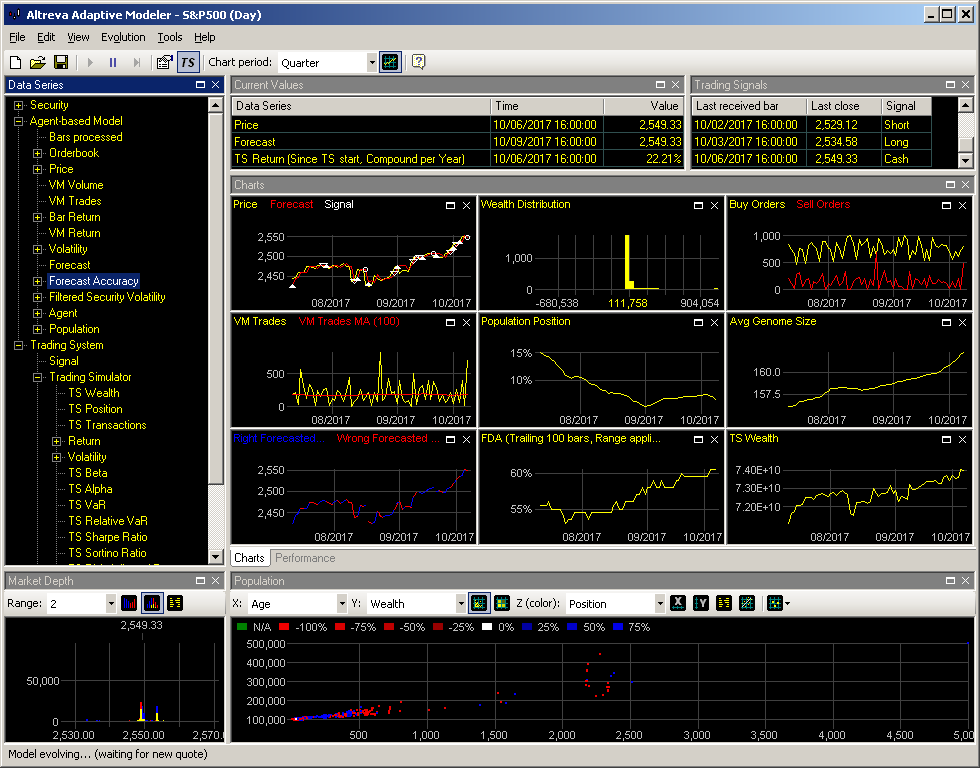
Task: Expand the Orderbook tree node
Action: coord(37,153)
